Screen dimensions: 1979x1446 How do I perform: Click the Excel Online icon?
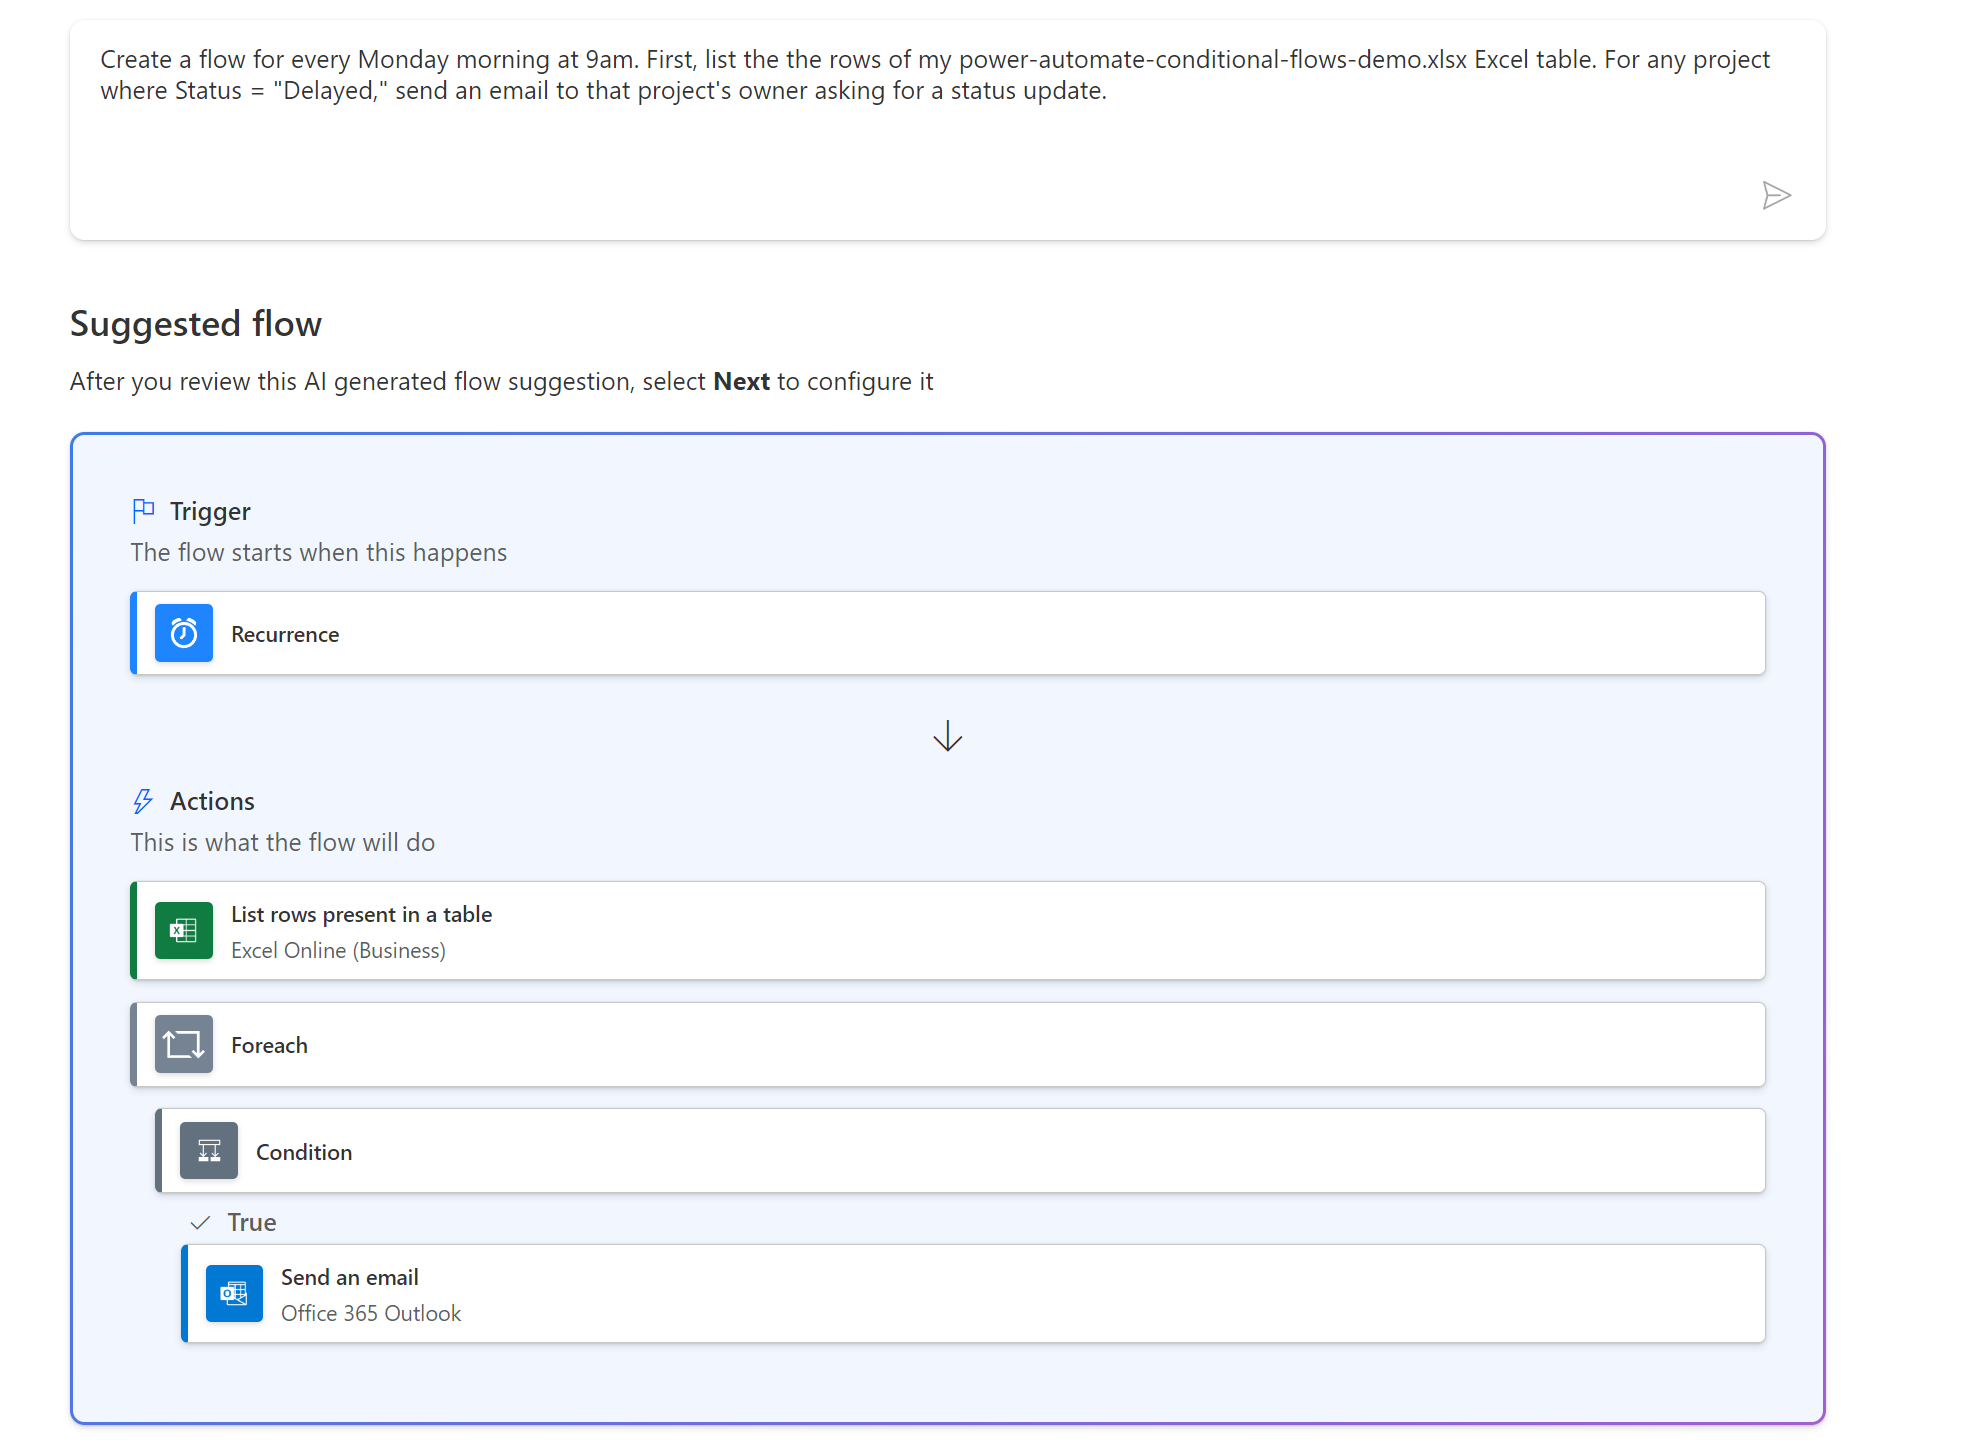coord(184,931)
